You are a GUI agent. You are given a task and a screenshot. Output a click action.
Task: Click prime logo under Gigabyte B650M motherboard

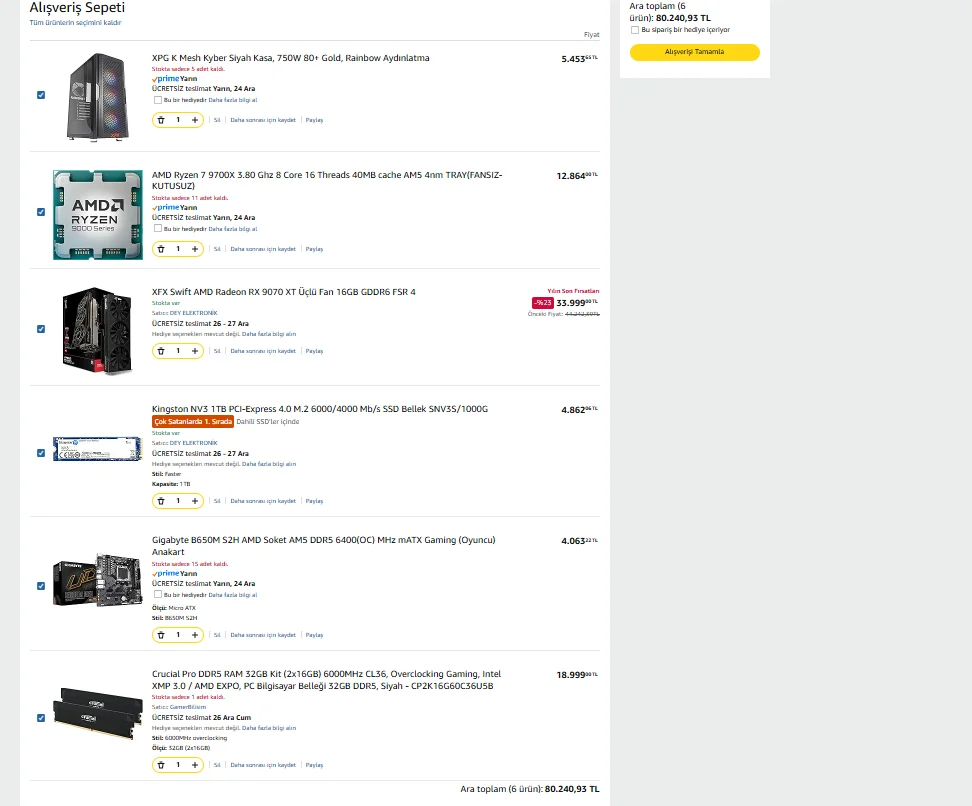[166, 574]
